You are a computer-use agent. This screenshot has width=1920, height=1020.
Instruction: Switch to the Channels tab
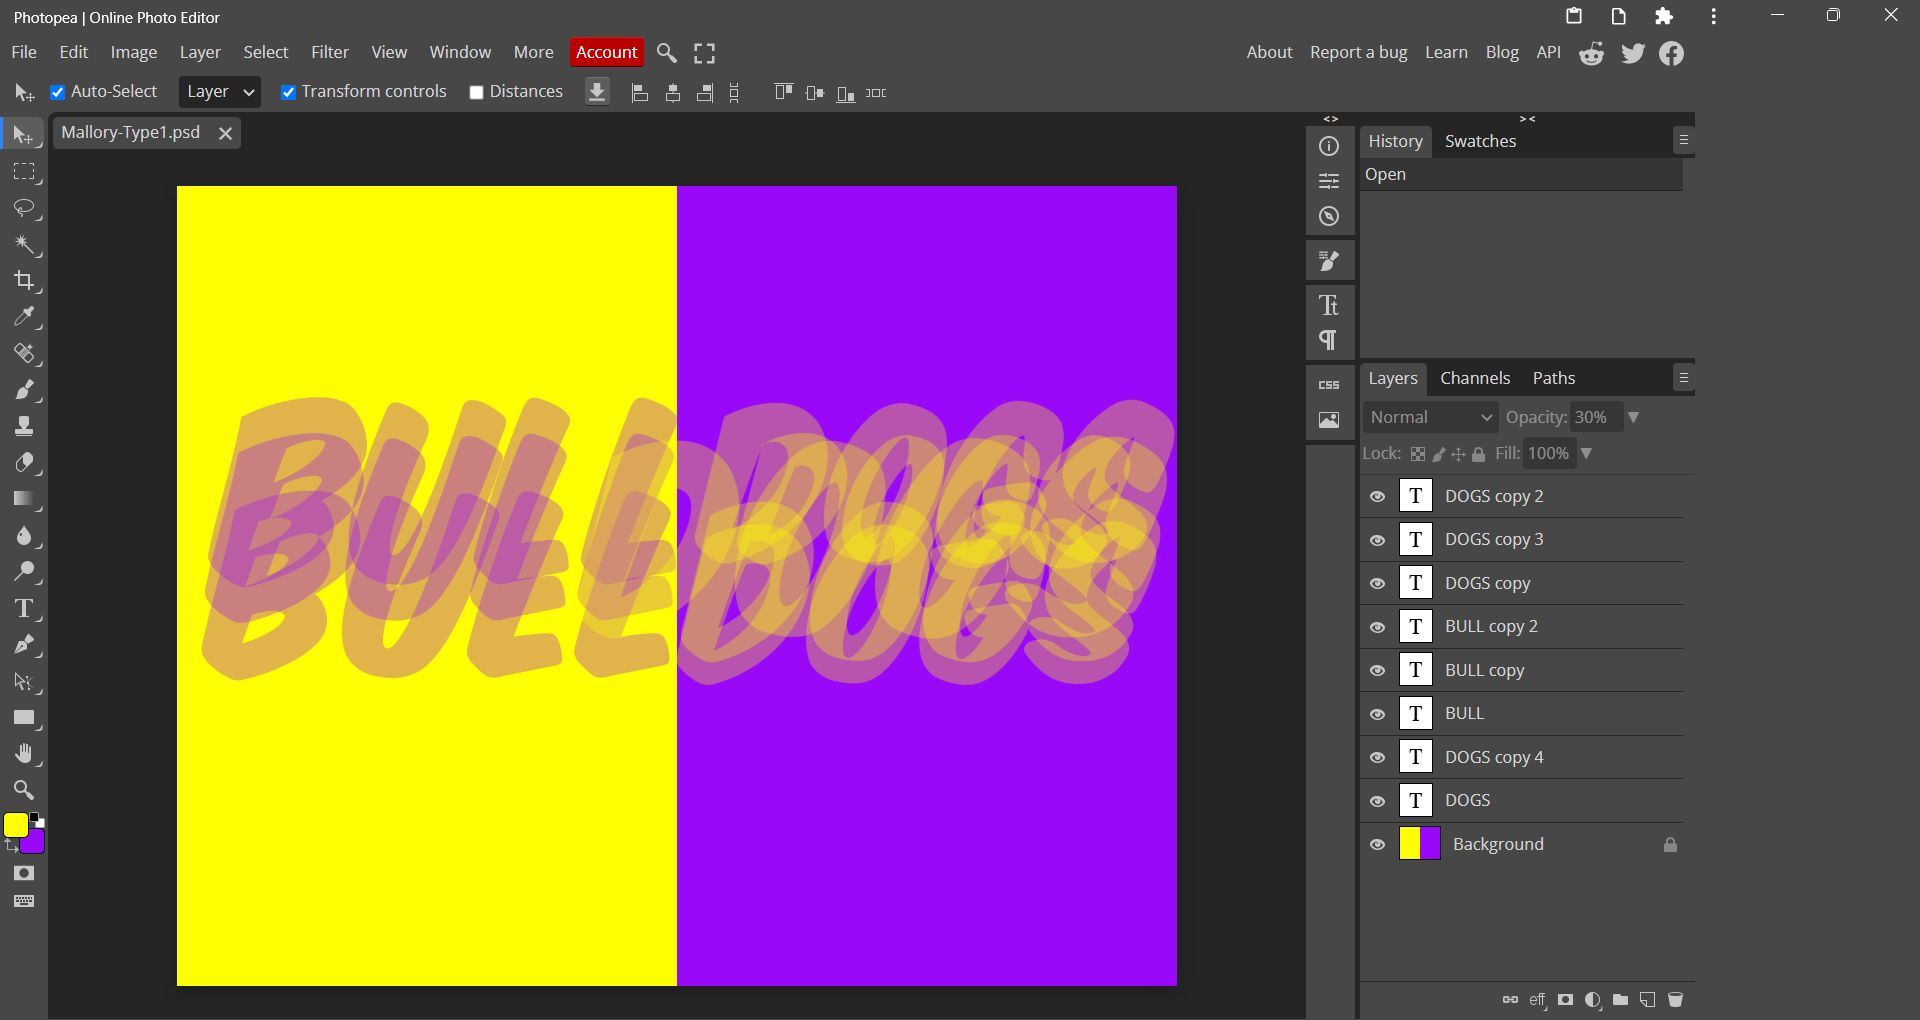click(x=1474, y=378)
